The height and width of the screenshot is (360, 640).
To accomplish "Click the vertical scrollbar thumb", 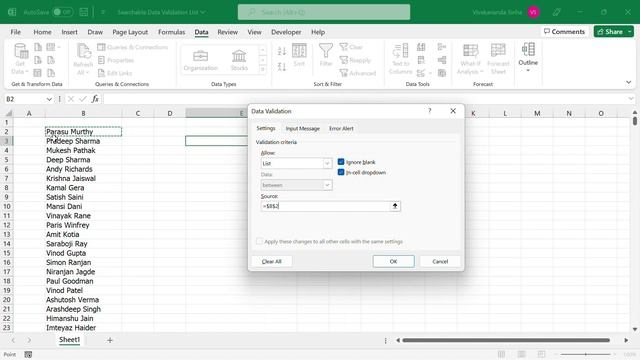I will (635, 121).
